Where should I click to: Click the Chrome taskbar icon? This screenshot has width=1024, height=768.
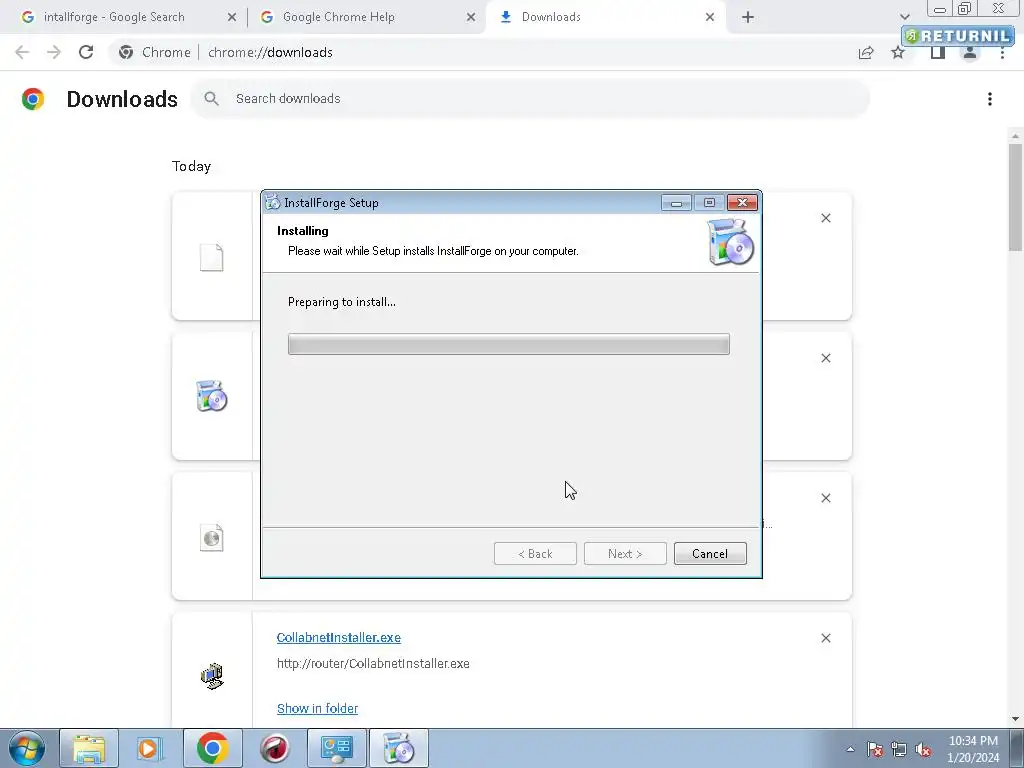212,748
